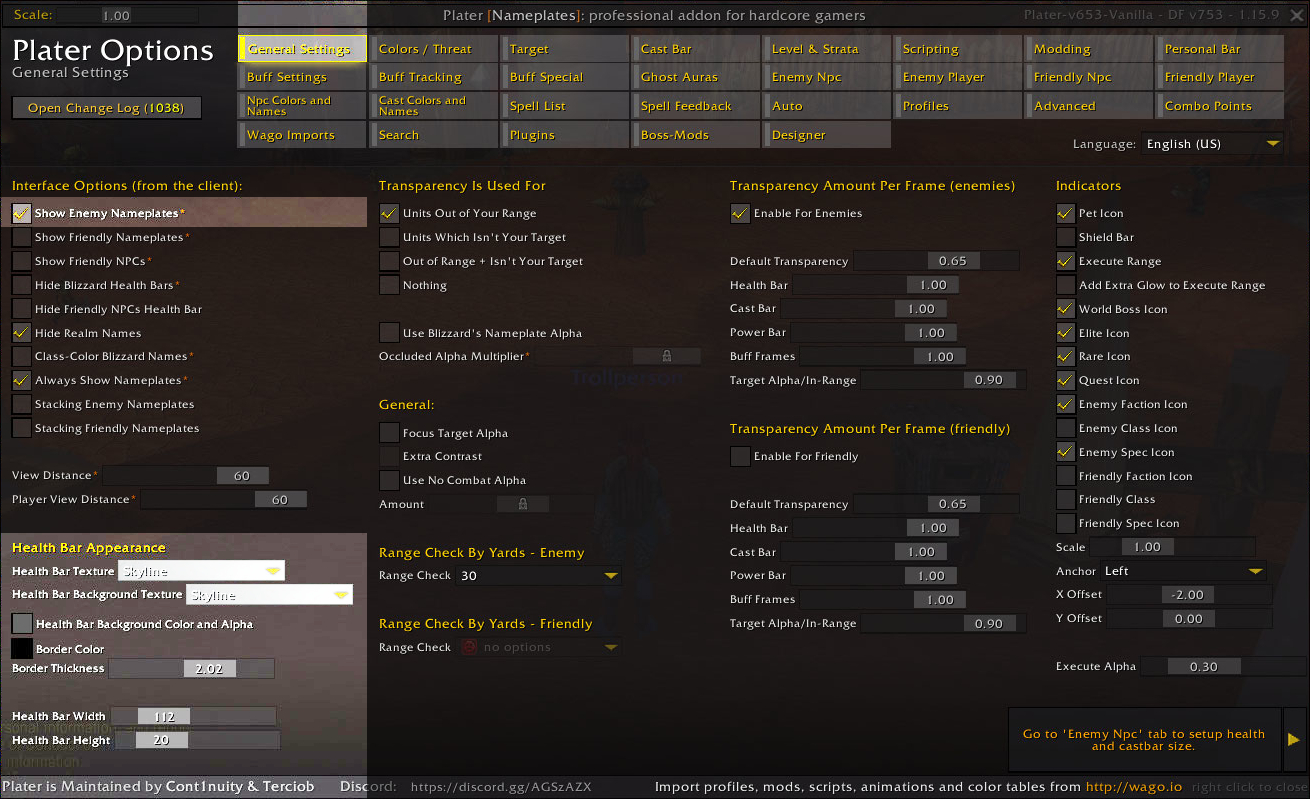
Task: Enable Show Friendly Nameplates
Action: click(x=22, y=237)
